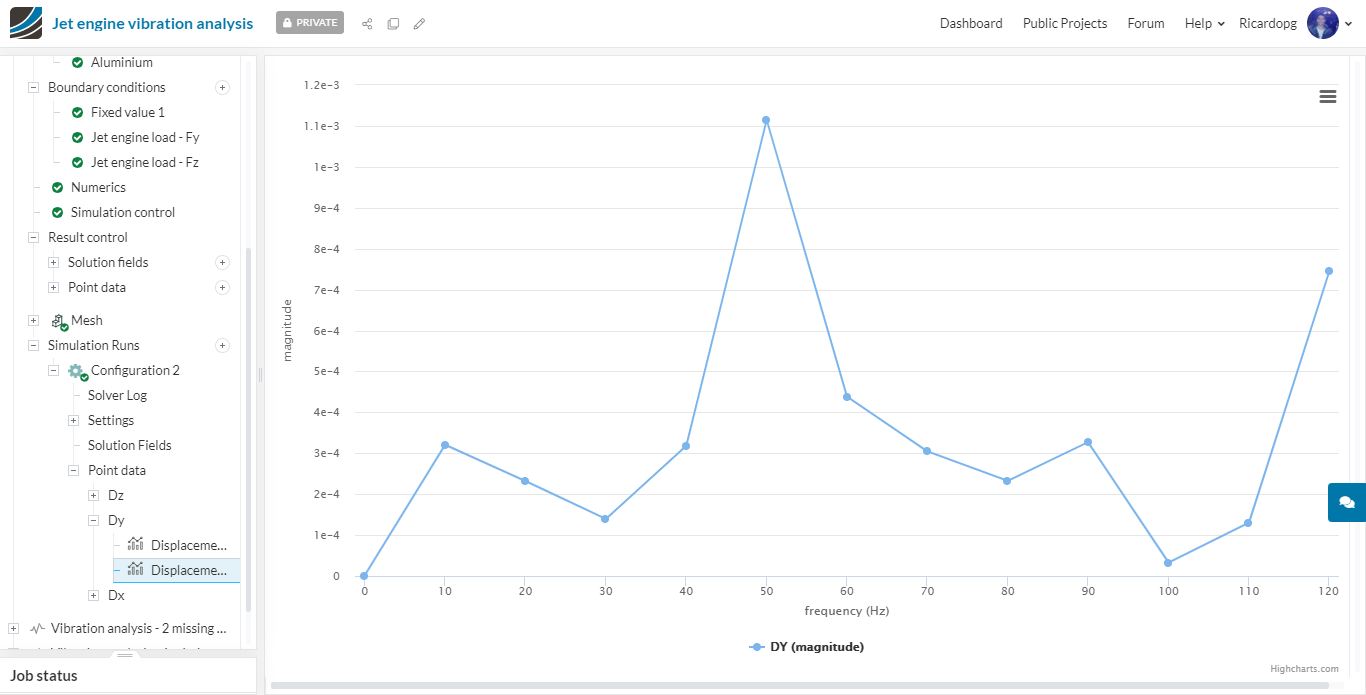Expand the Dz point data node
1366x695 pixels.
[x=93, y=495]
